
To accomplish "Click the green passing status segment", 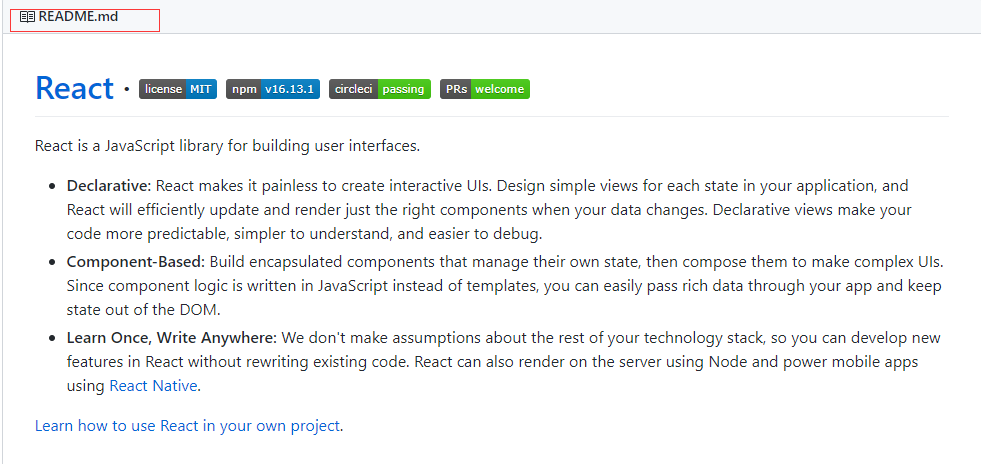I will (x=404, y=89).
